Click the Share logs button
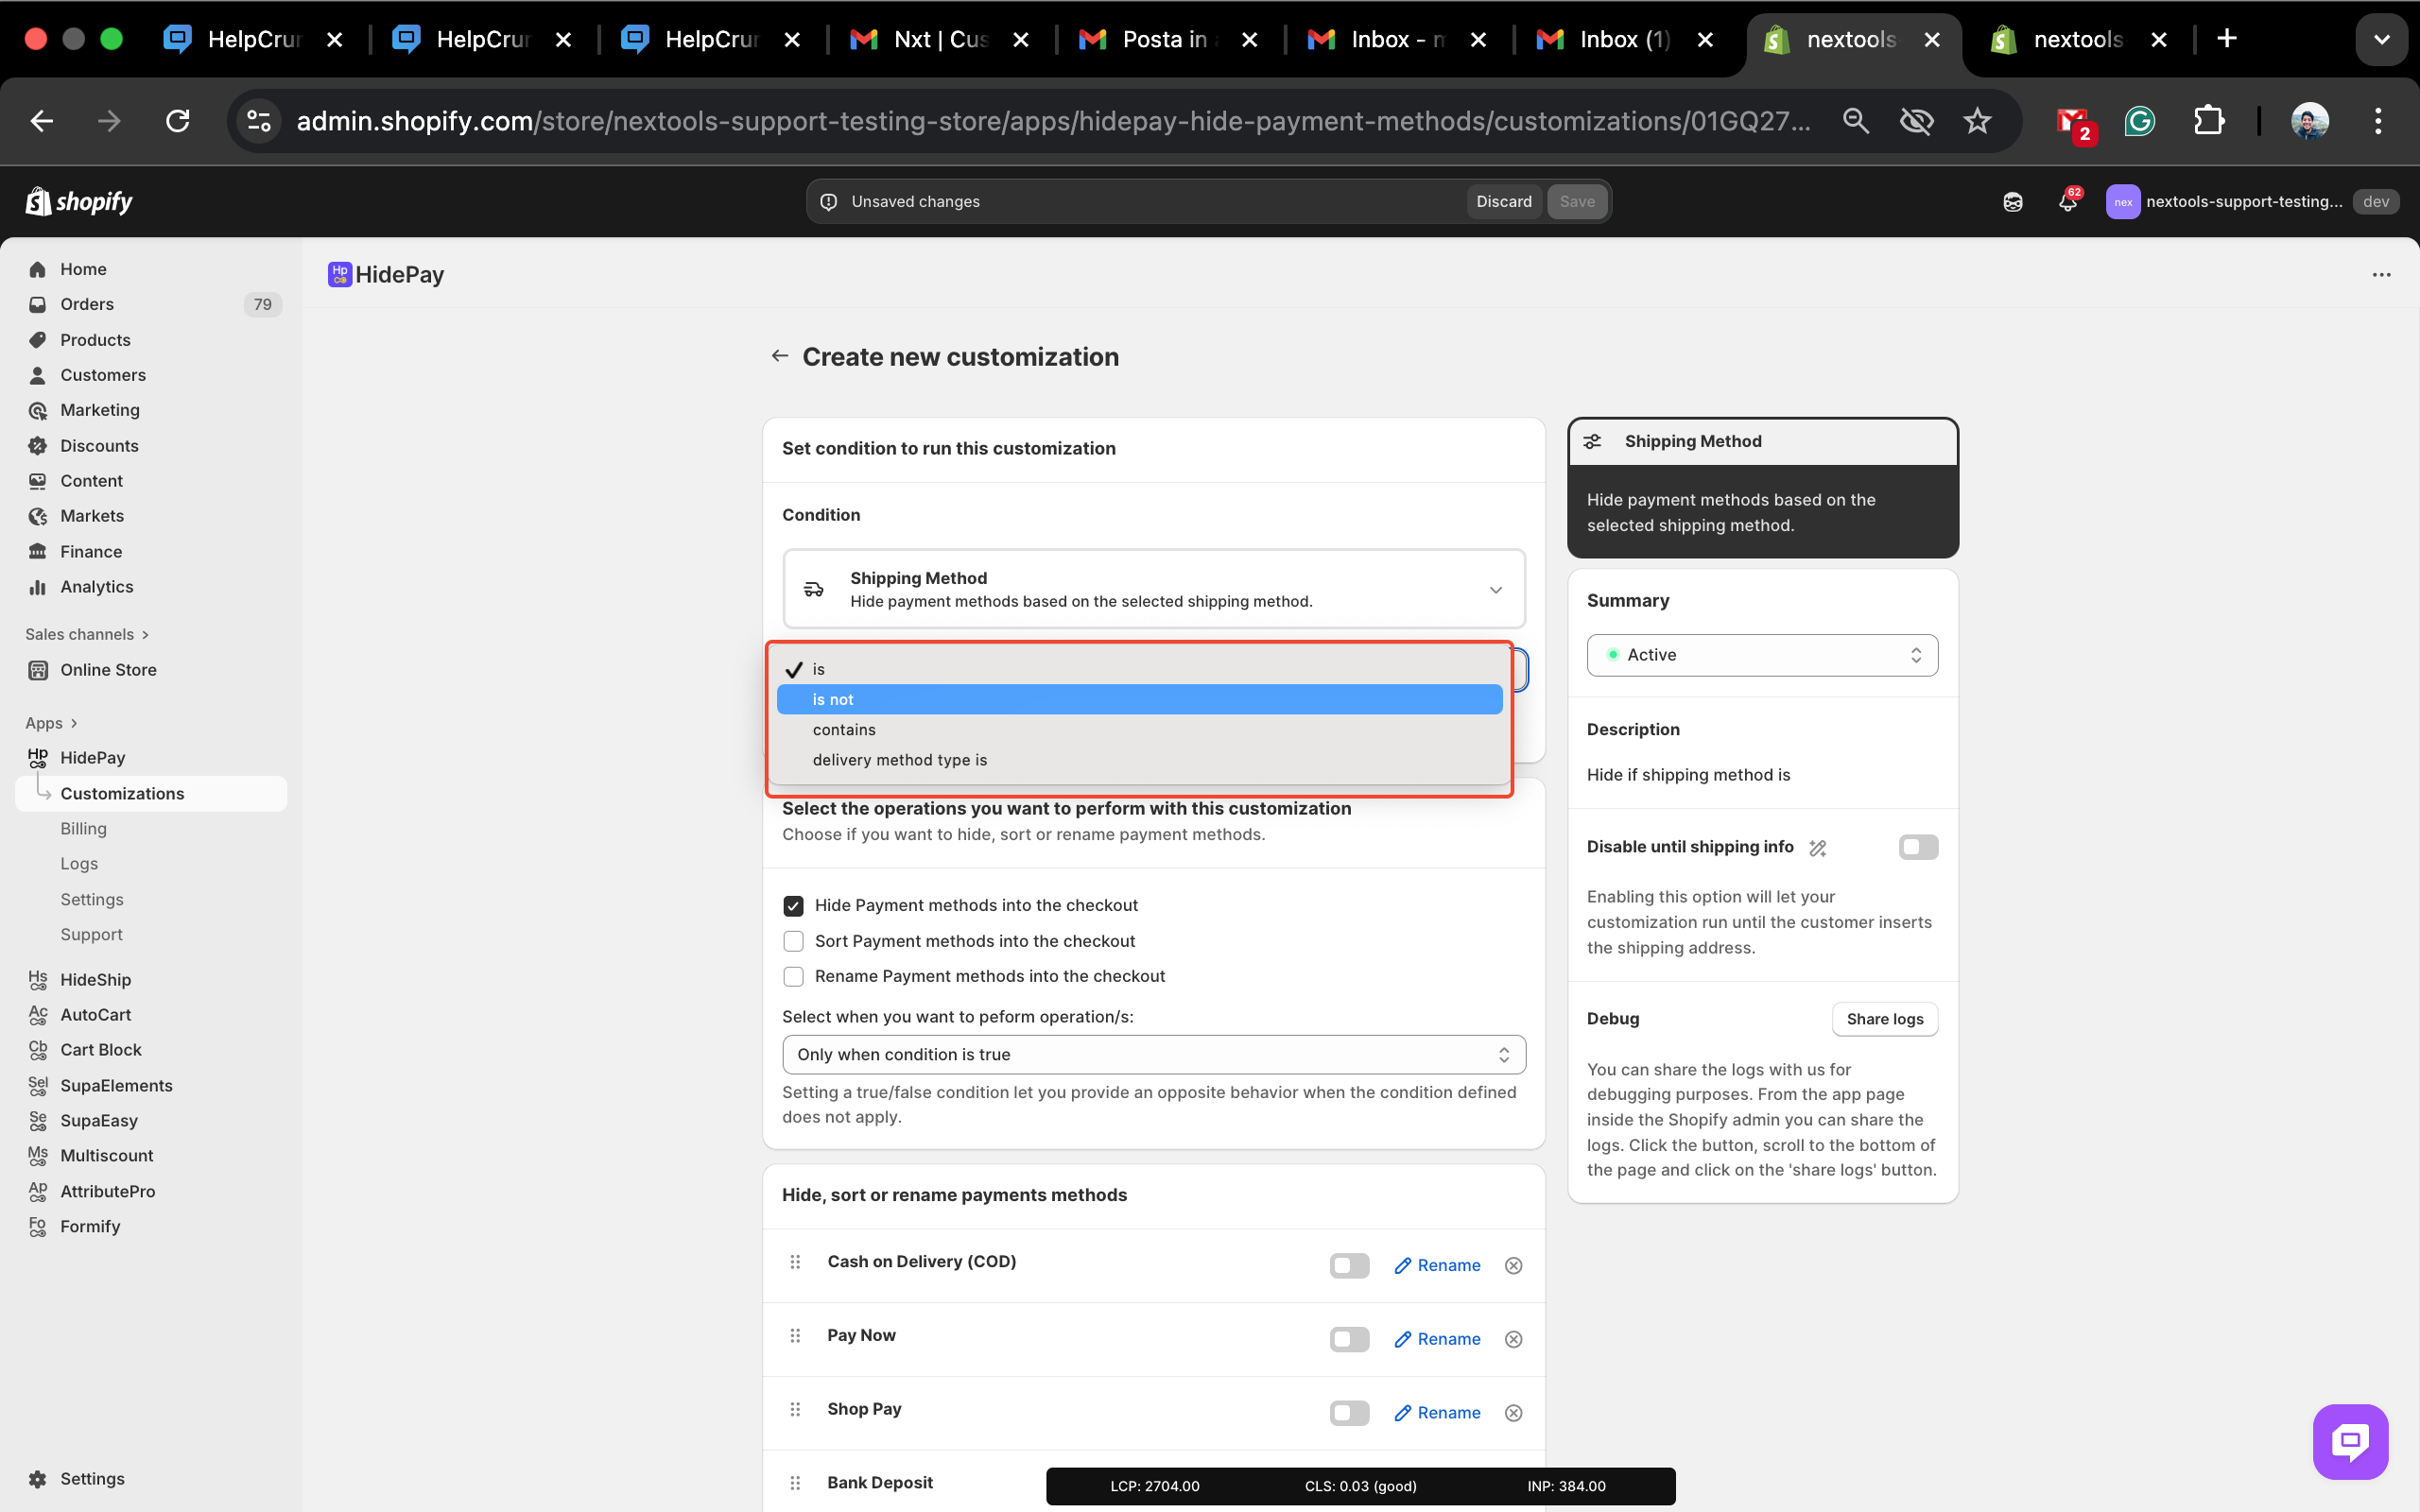Image resolution: width=2420 pixels, height=1512 pixels. point(1884,1019)
